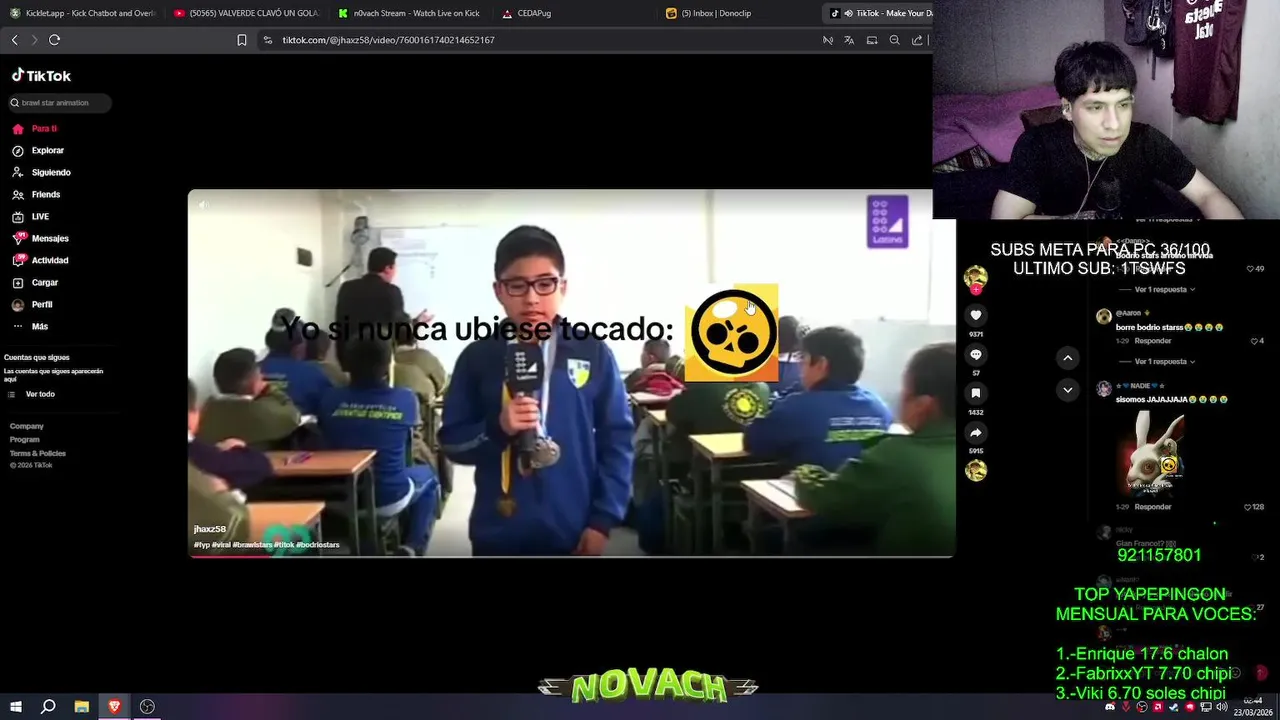Go back in browser
The height and width of the screenshot is (720, 1280).
coord(14,40)
